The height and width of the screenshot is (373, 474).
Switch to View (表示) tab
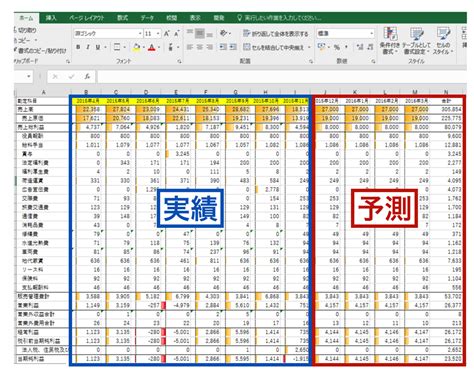click(195, 18)
